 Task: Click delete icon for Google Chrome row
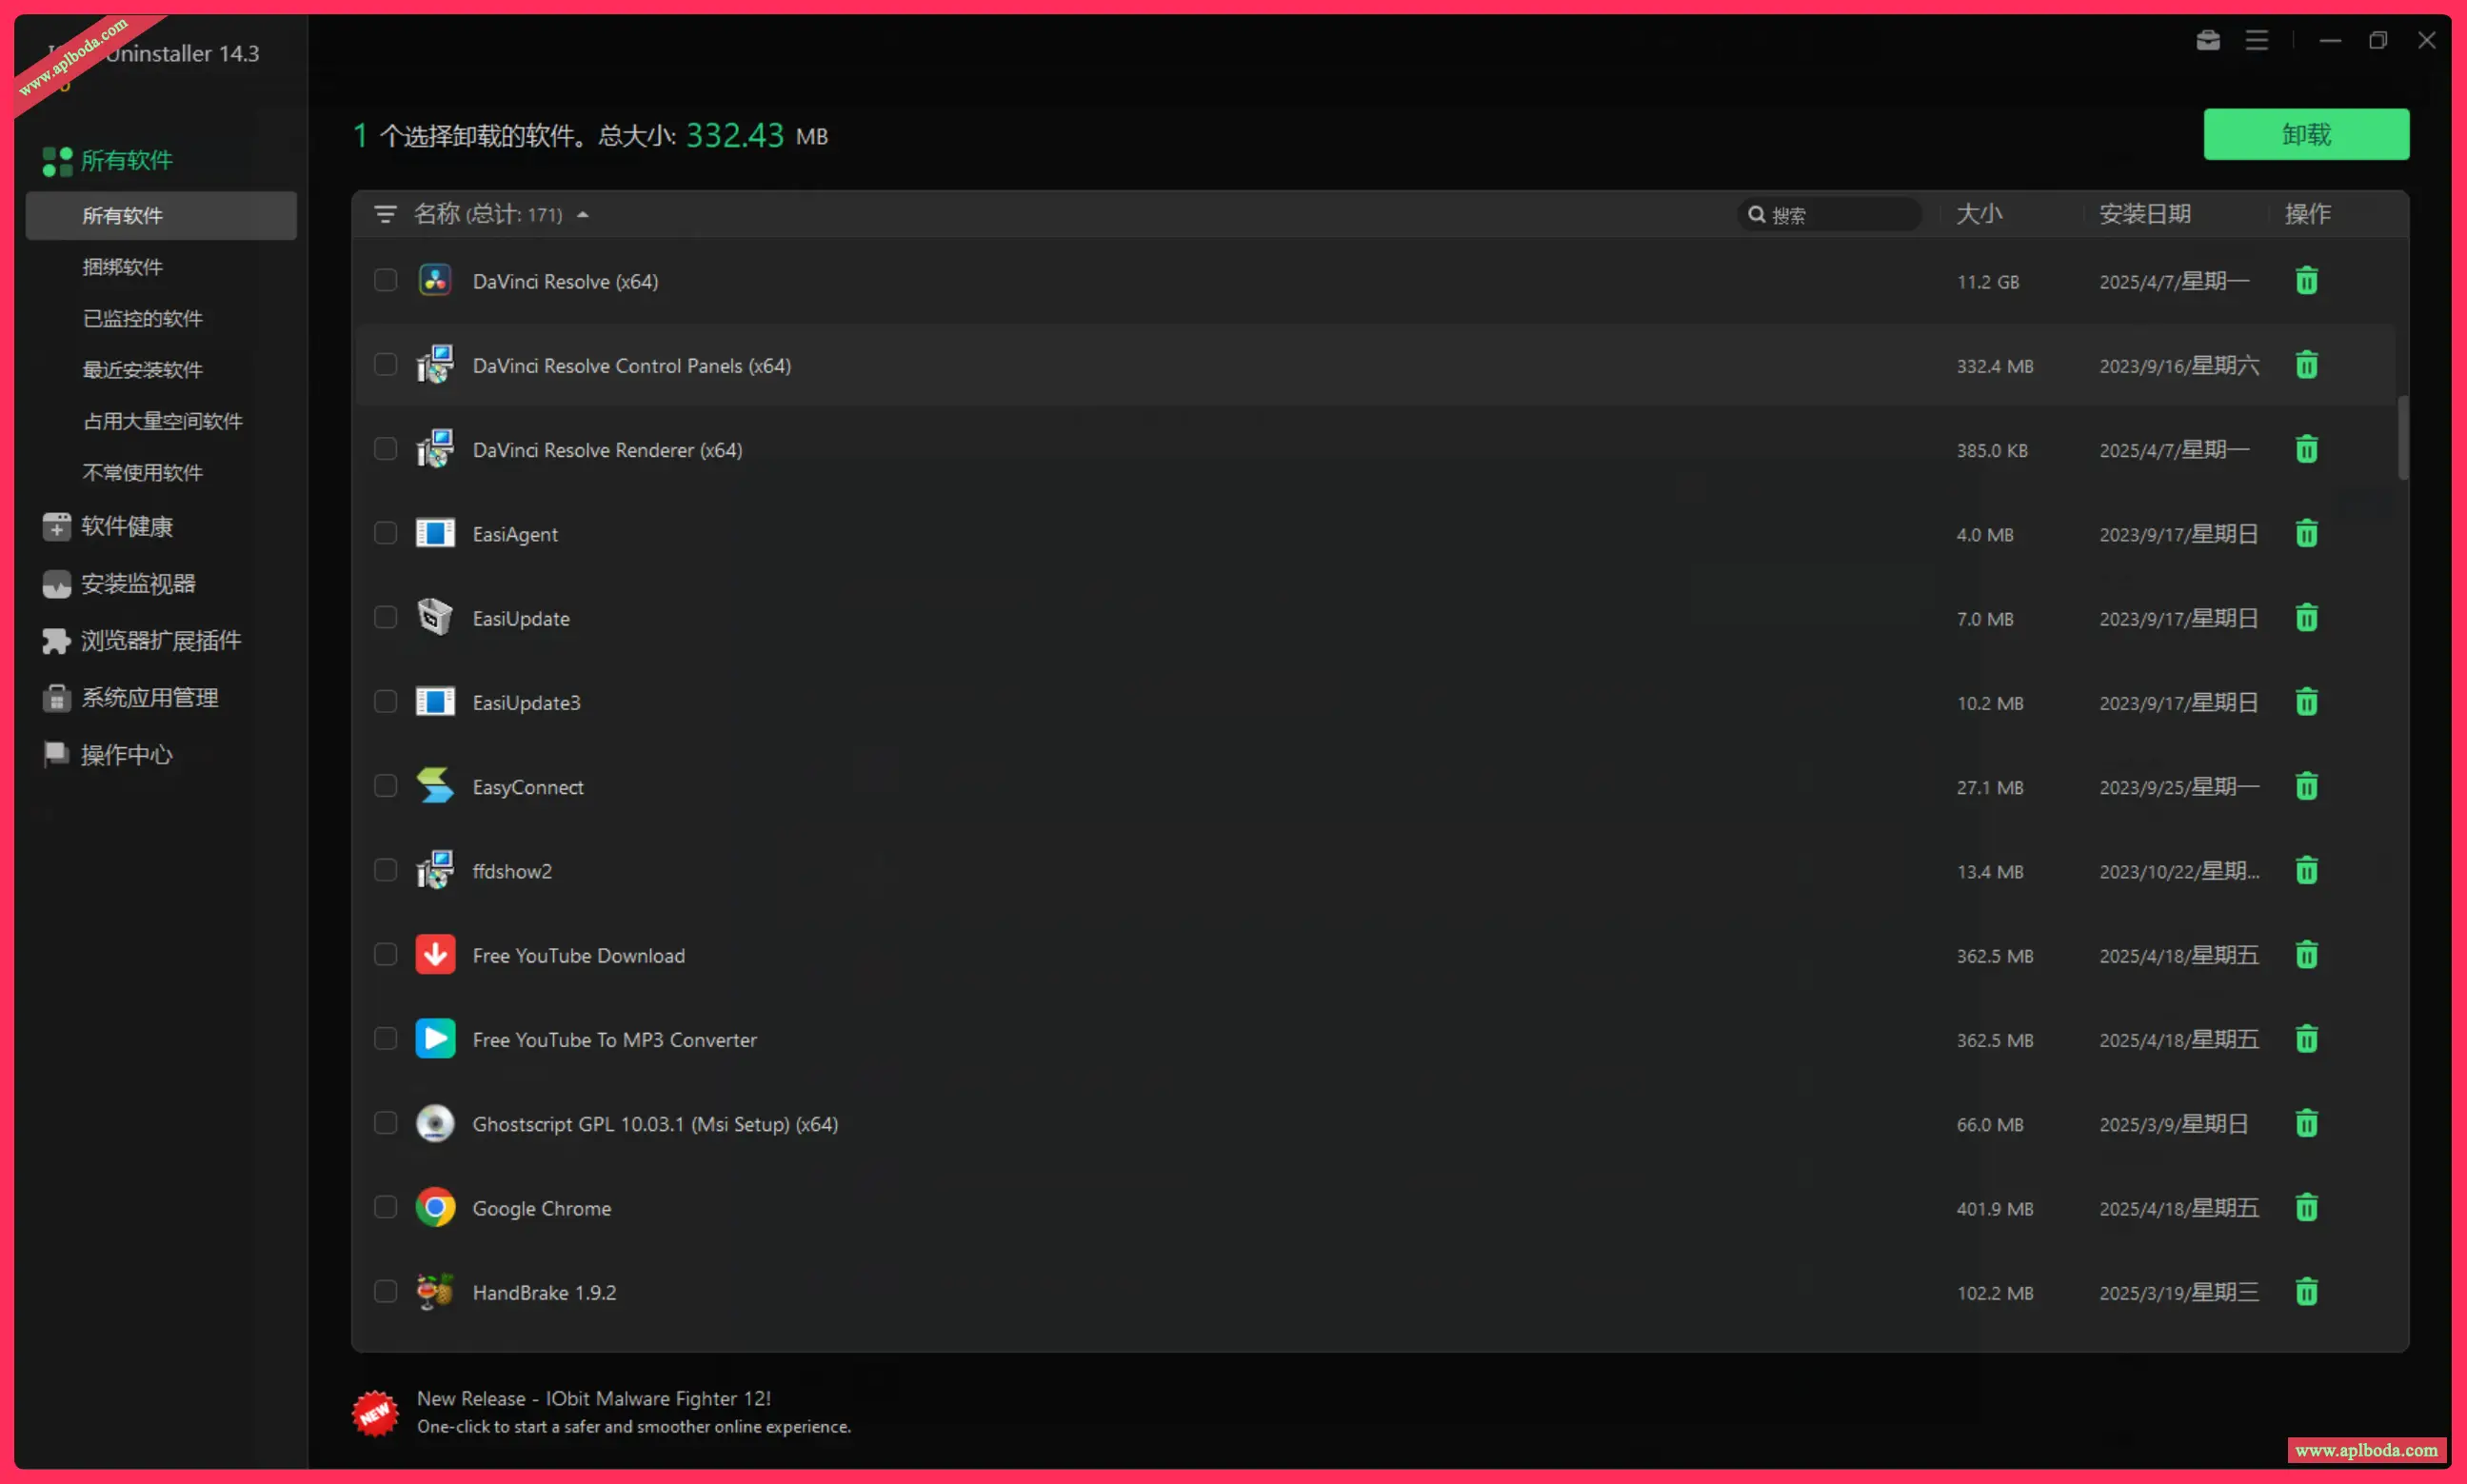tap(2306, 1208)
